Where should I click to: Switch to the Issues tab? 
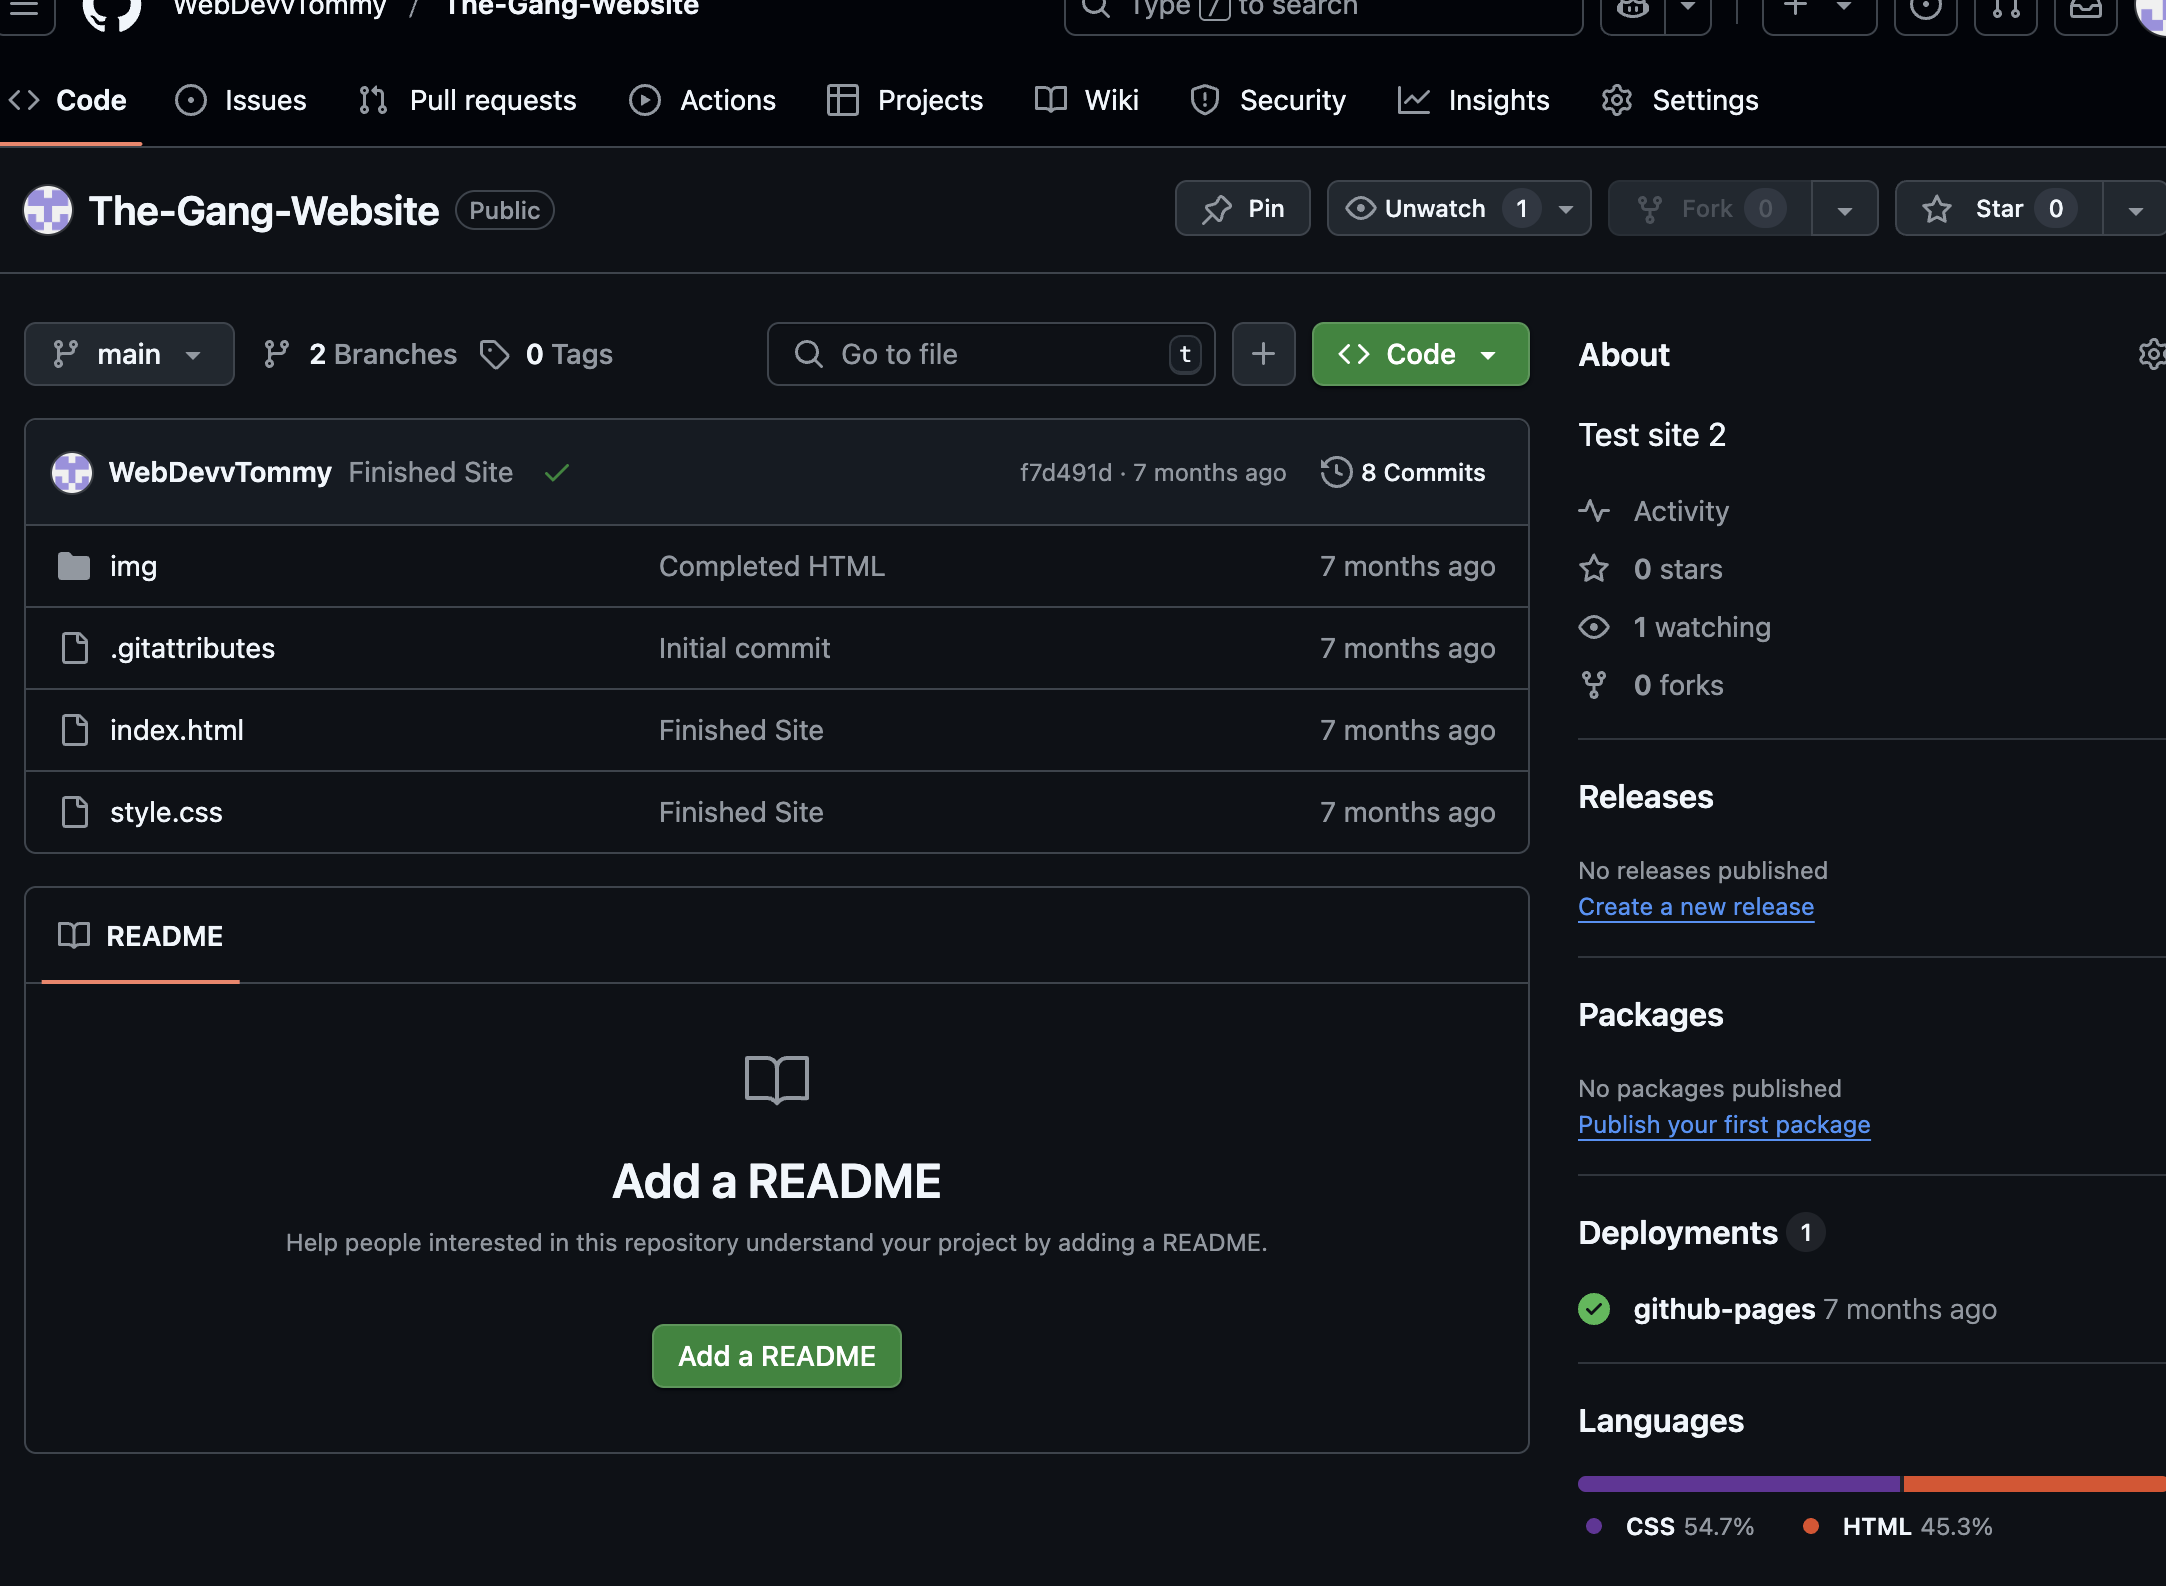241,100
